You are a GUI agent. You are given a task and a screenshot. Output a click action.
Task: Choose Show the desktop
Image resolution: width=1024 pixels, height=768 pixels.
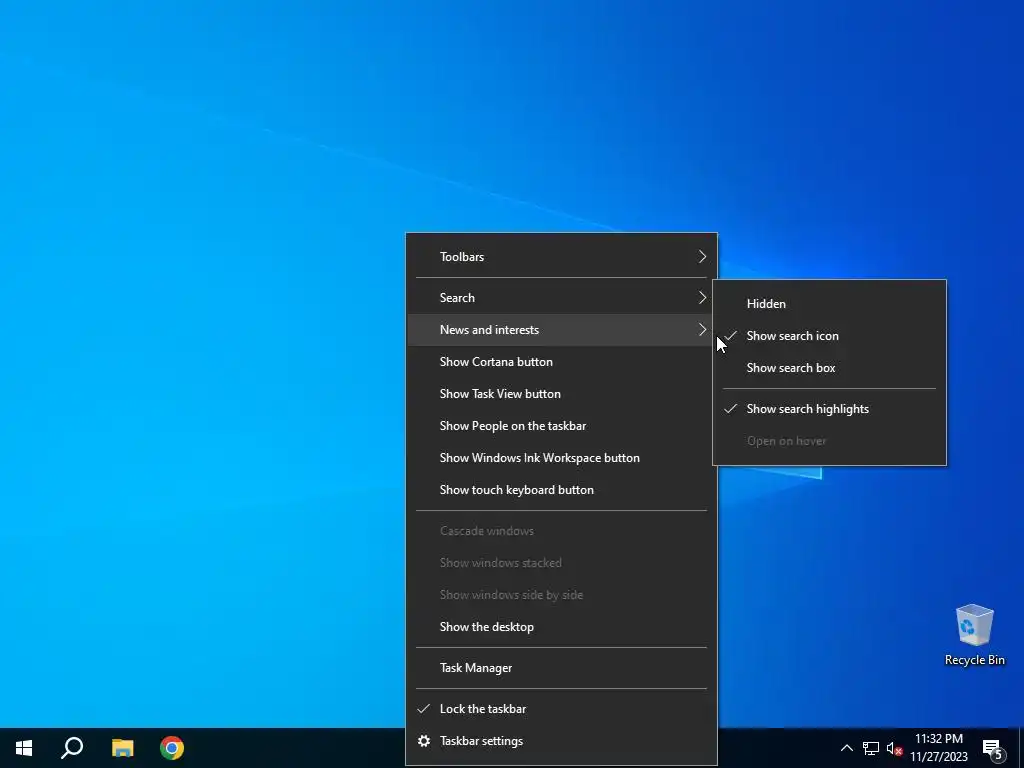[x=561, y=627]
